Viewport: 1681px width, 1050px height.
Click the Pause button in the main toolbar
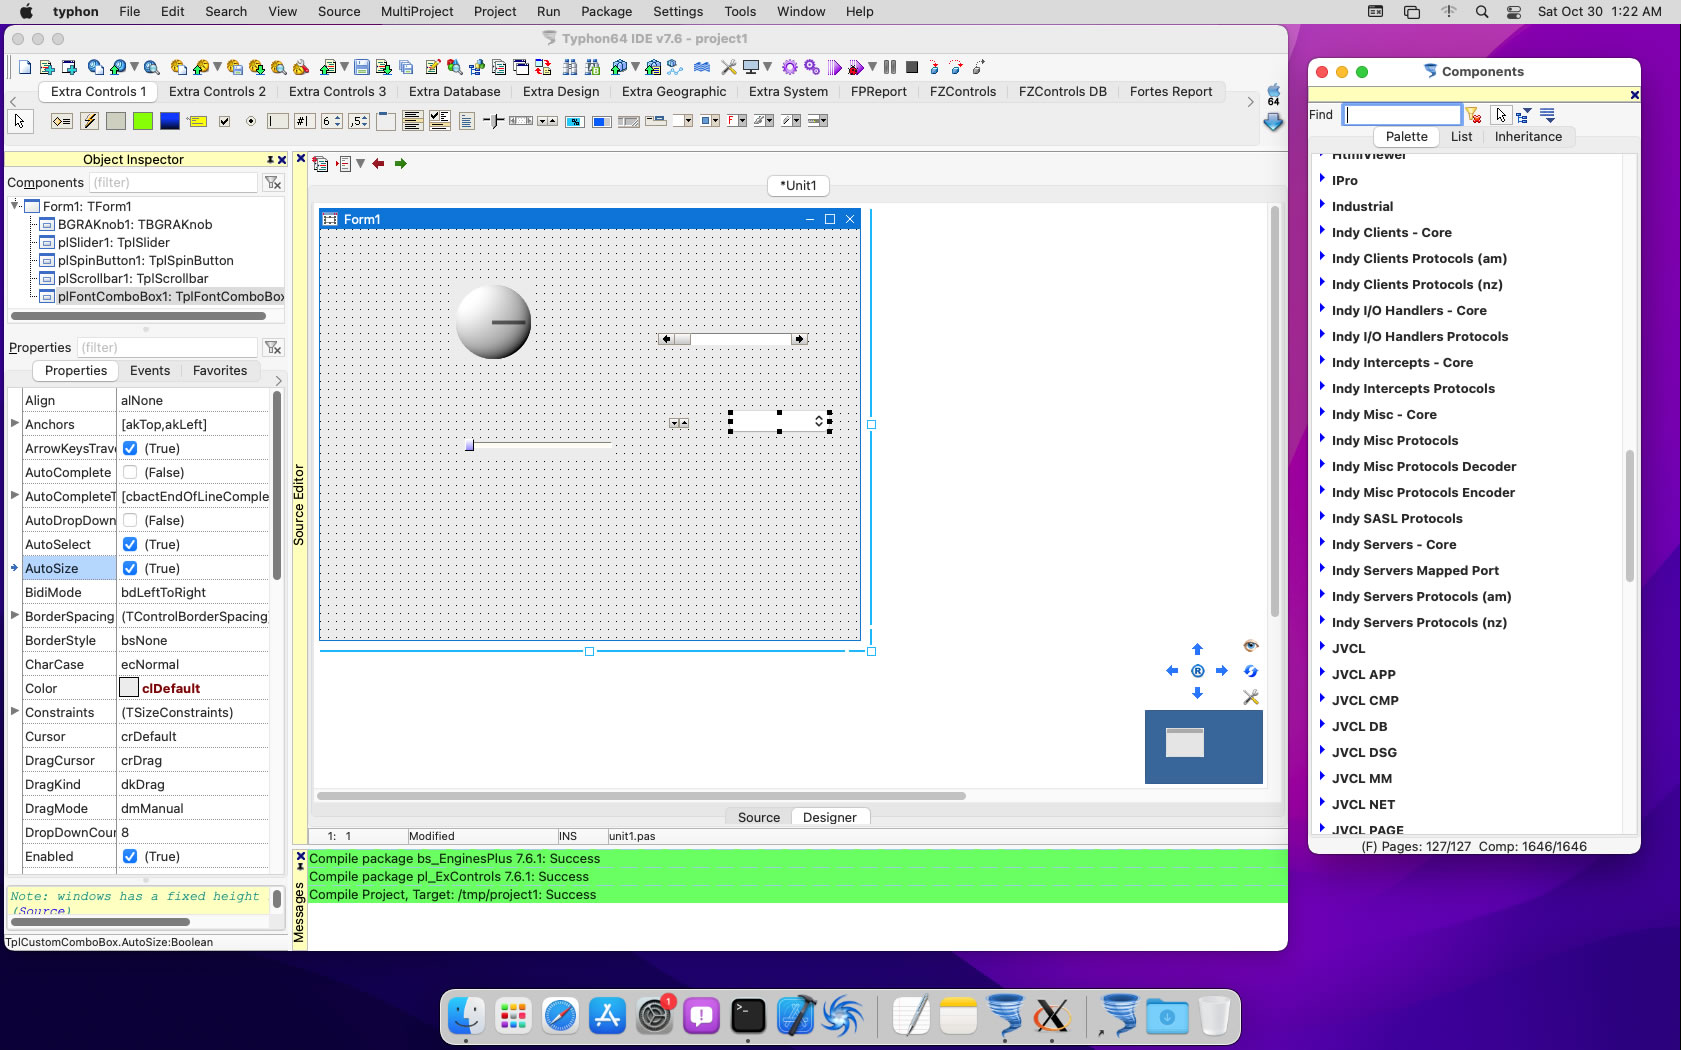889,67
